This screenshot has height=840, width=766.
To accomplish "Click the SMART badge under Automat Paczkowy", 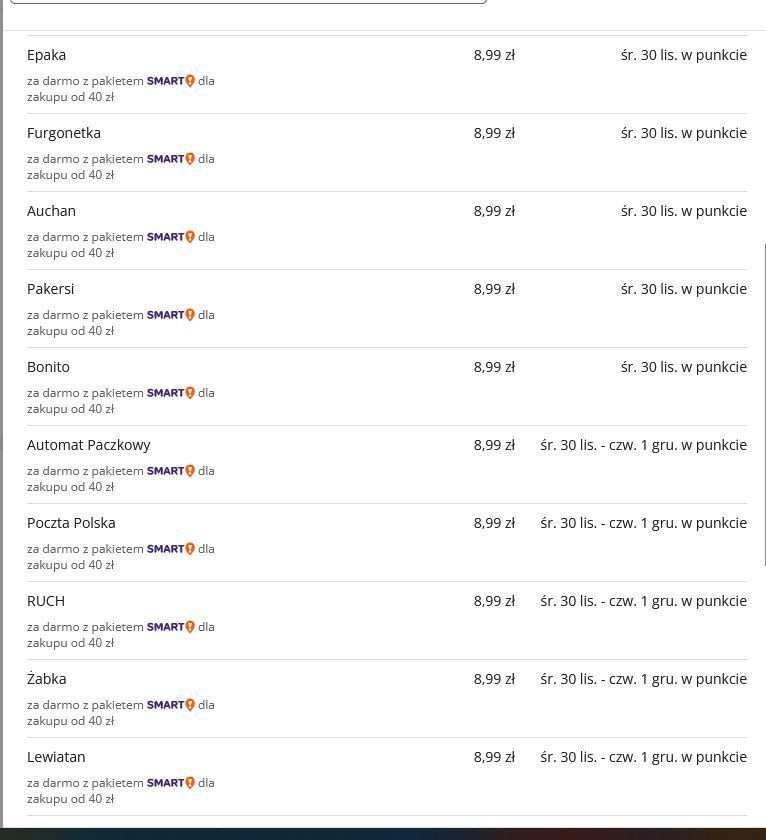I will [x=170, y=471].
